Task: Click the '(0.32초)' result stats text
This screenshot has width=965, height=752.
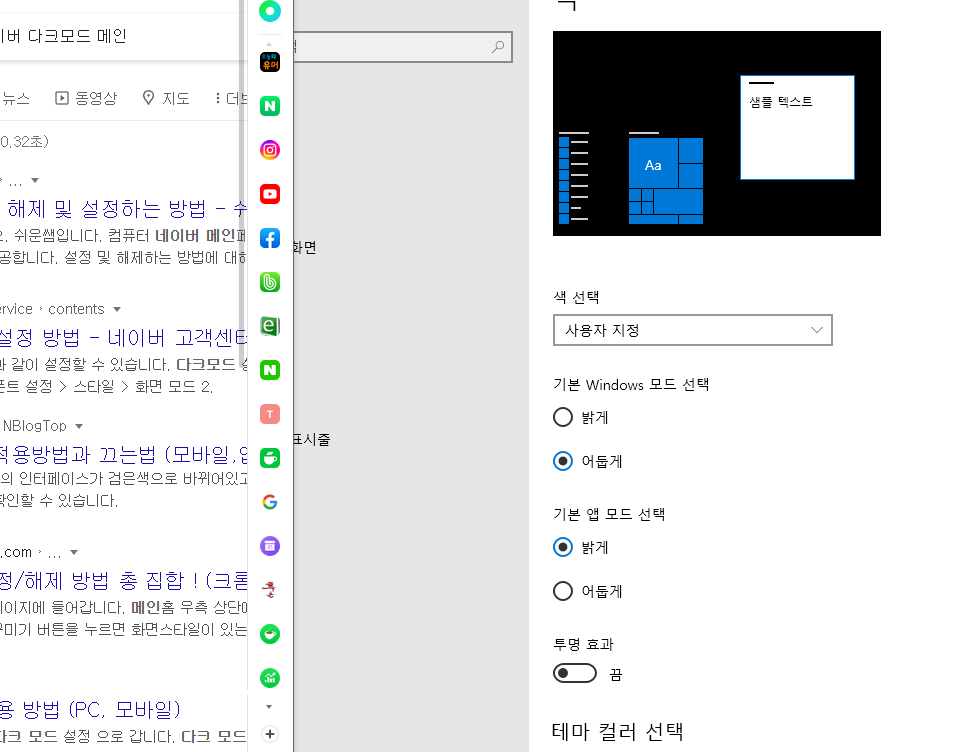Action: (x=23, y=142)
